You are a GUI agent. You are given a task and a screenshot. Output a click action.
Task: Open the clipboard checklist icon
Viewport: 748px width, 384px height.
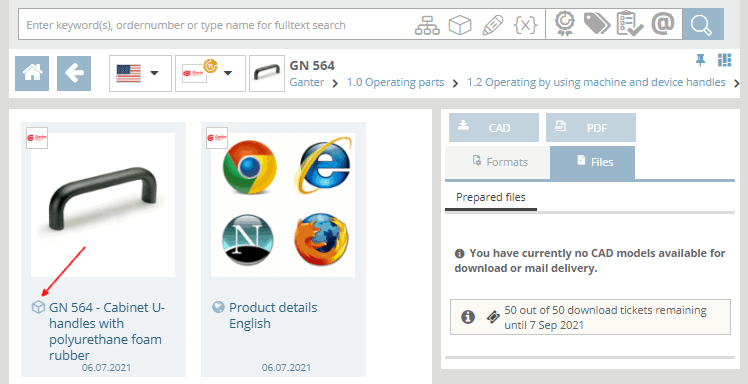(x=629, y=24)
